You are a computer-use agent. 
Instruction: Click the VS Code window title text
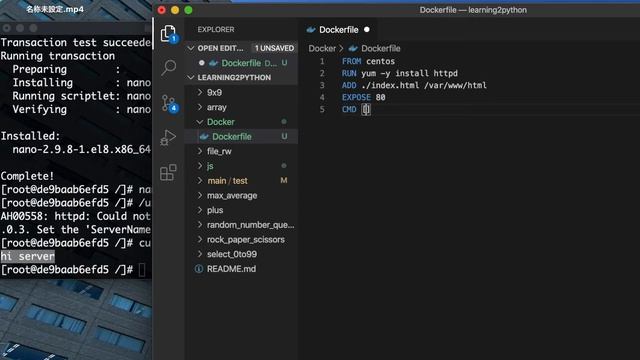point(473,10)
